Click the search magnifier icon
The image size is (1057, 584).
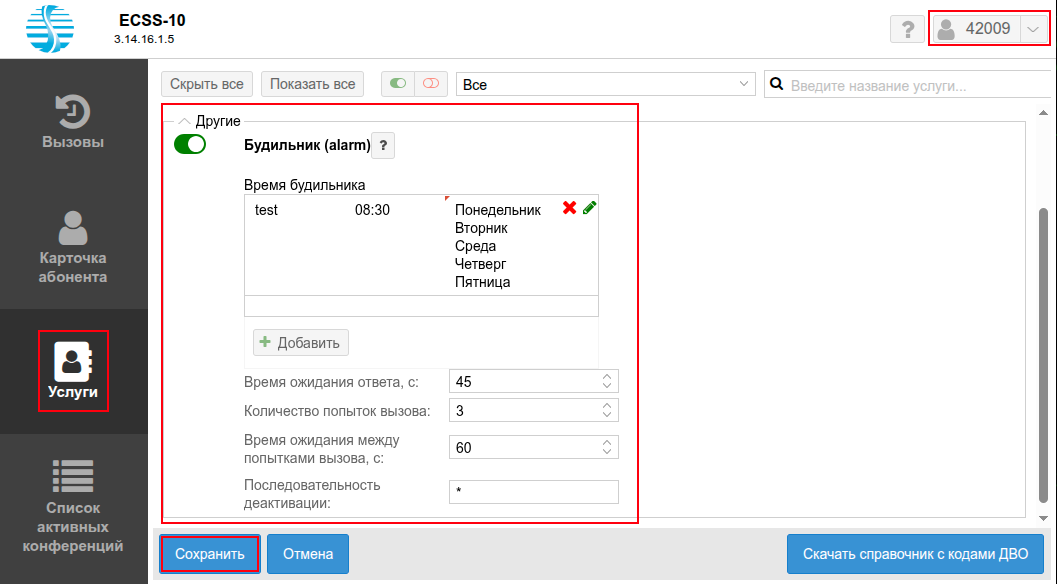(x=777, y=85)
